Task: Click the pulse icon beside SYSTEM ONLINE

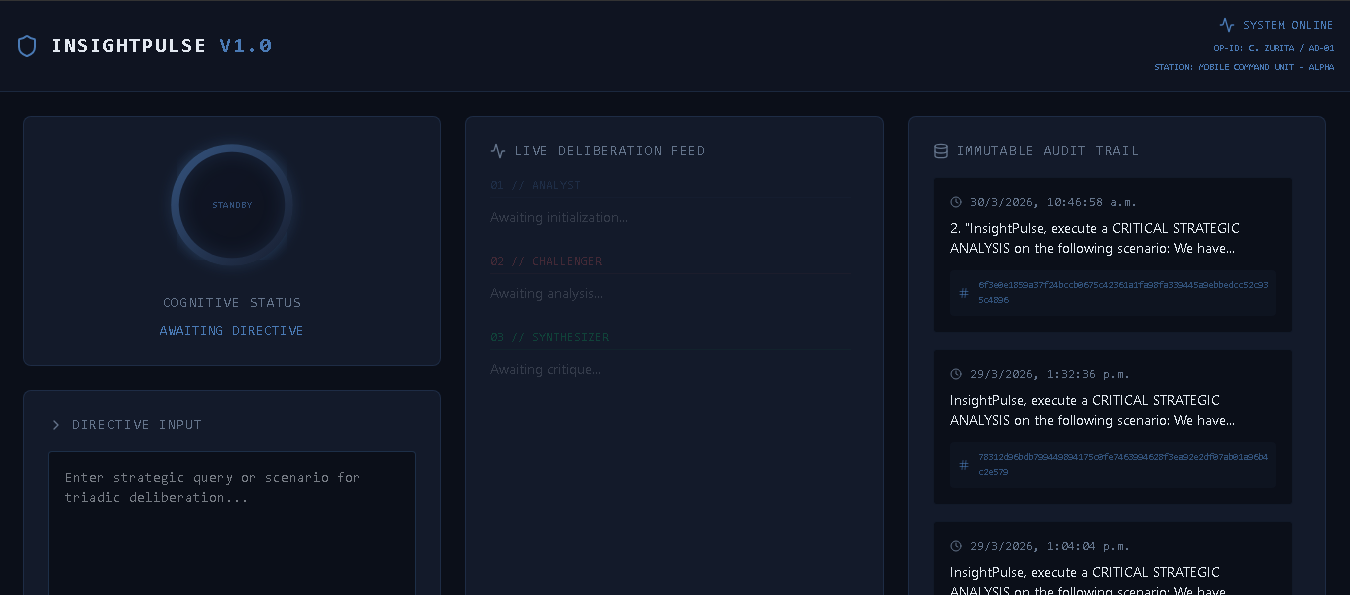Action: [x=1227, y=24]
